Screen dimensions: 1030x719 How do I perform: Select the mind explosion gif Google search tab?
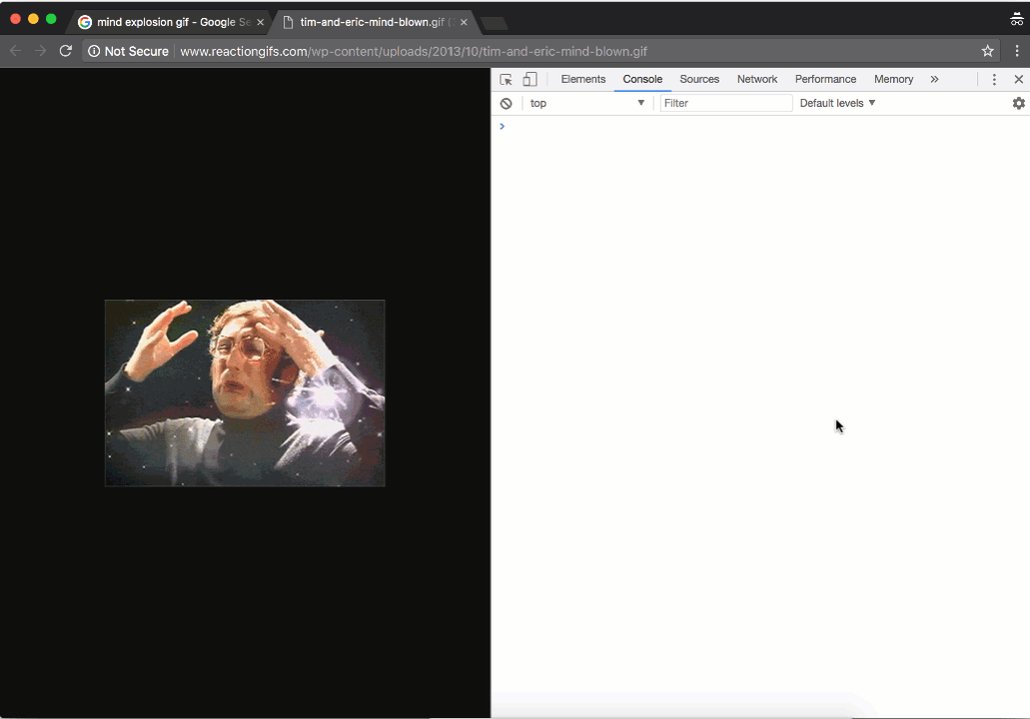pos(165,21)
